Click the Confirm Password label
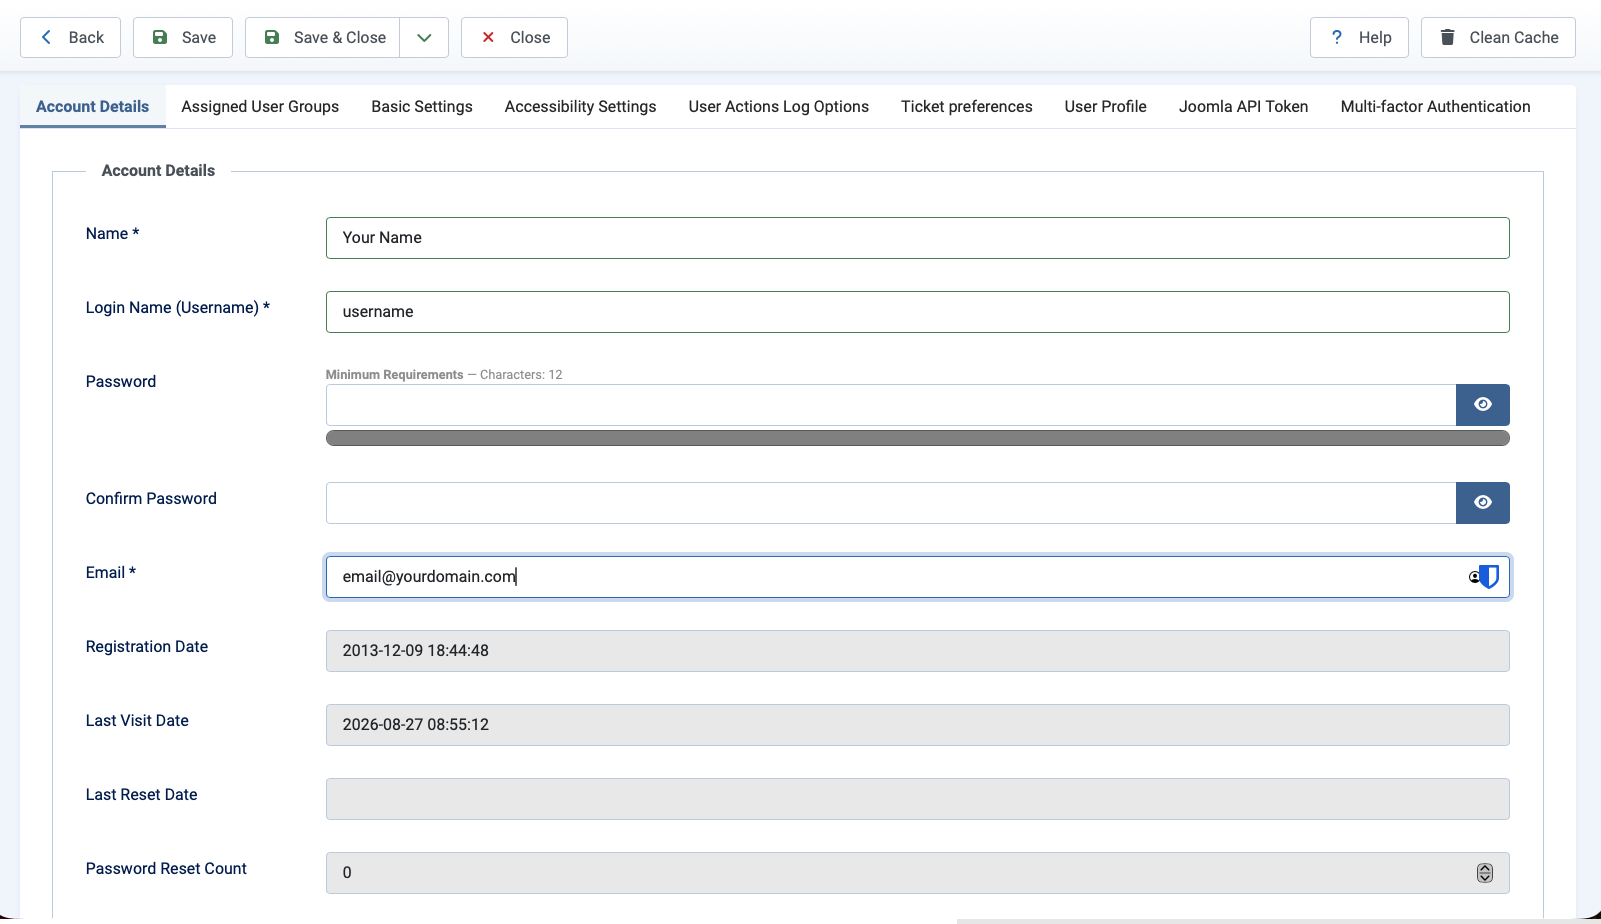The width and height of the screenshot is (1601, 924). click(x=151, y=499)
